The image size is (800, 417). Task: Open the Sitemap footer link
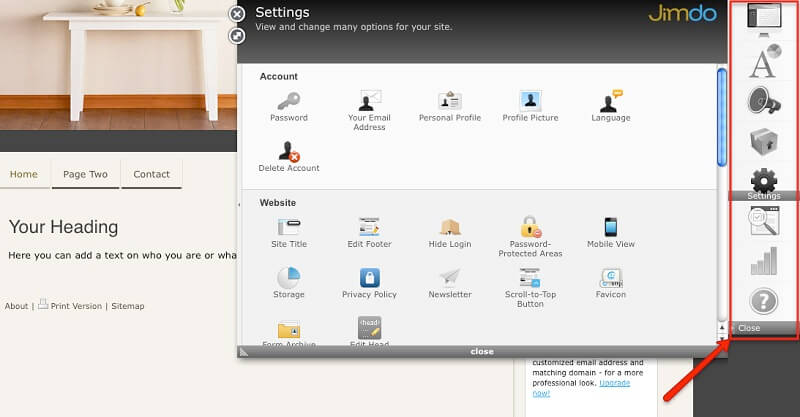pos(128,306)
